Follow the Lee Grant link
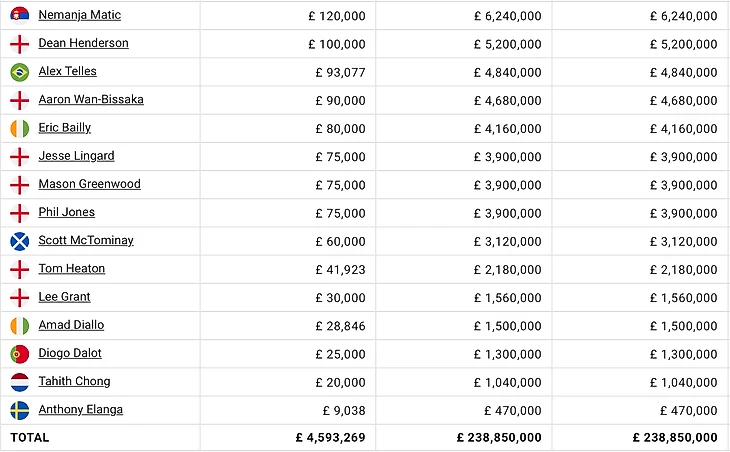Viewport: 730px width, 452px height. 64,297
